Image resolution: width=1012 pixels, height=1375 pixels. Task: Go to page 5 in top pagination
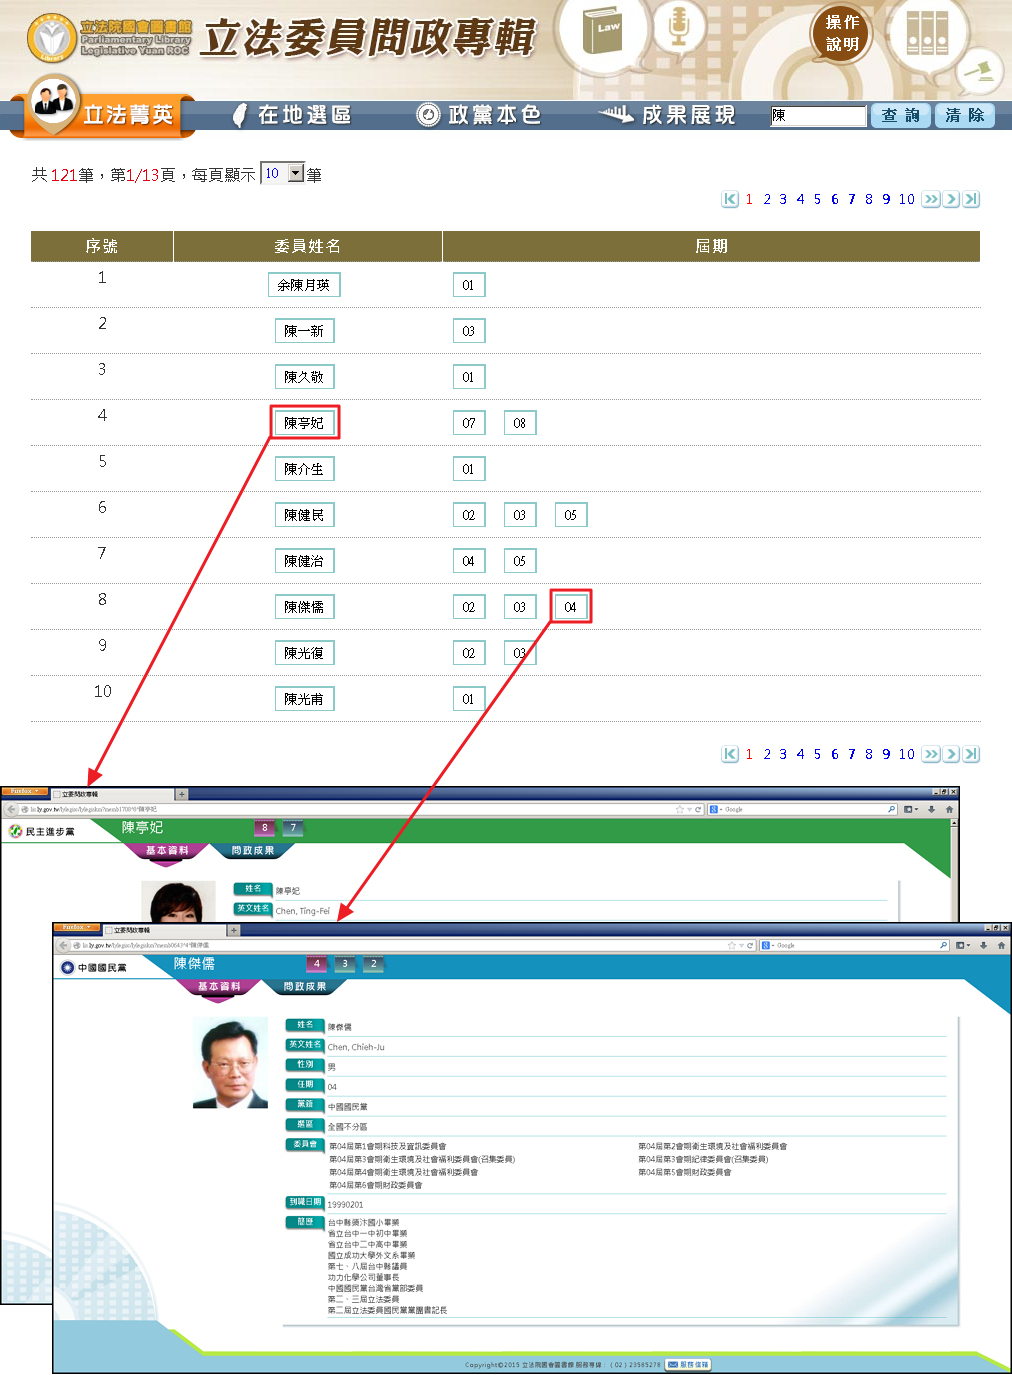pyautogui.click(x=817, y=199)
